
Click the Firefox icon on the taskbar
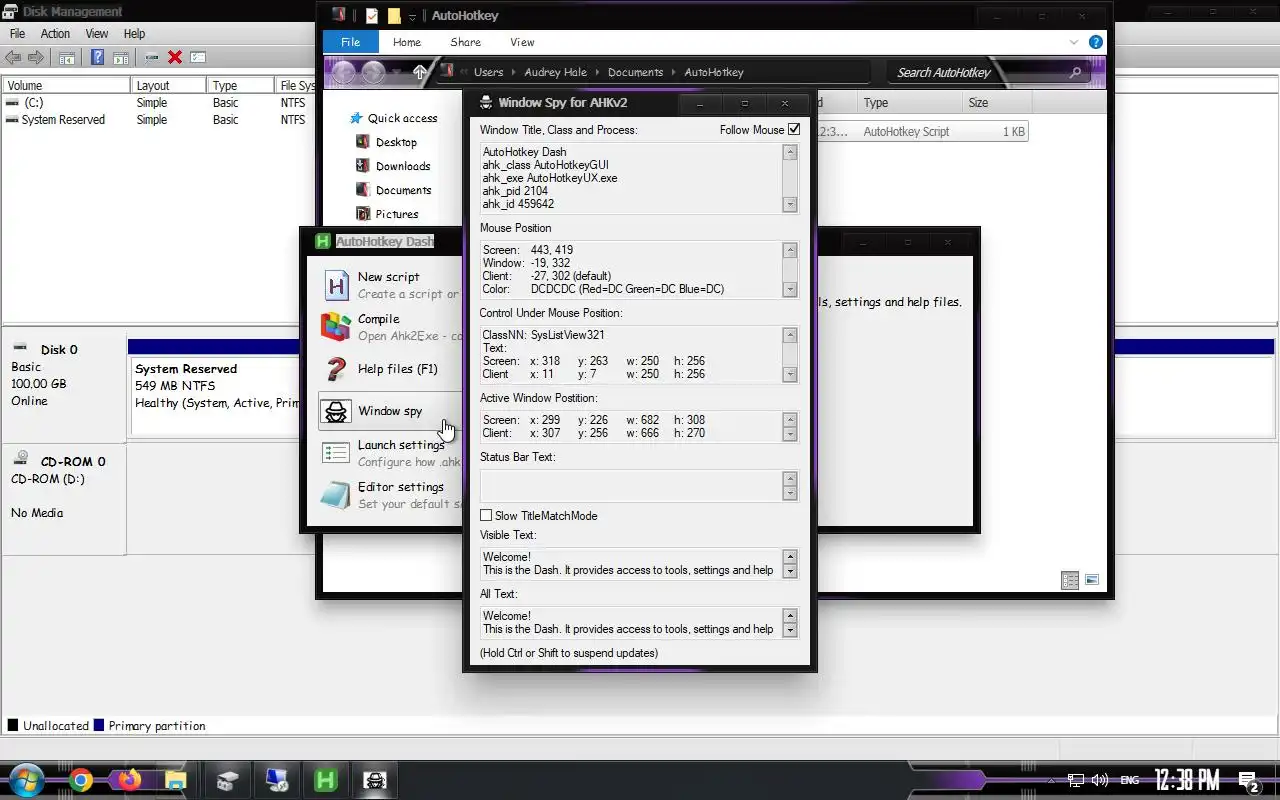pyautogui.click(x=129, y=780)
